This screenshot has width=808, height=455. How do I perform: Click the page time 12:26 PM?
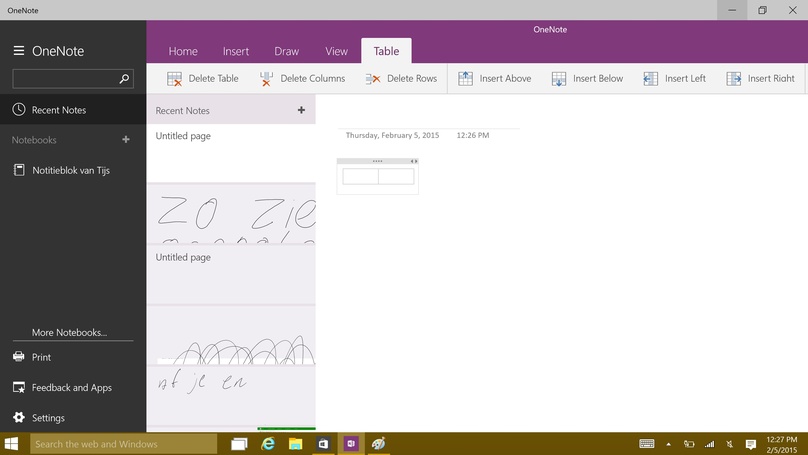(x=473, y=135)
